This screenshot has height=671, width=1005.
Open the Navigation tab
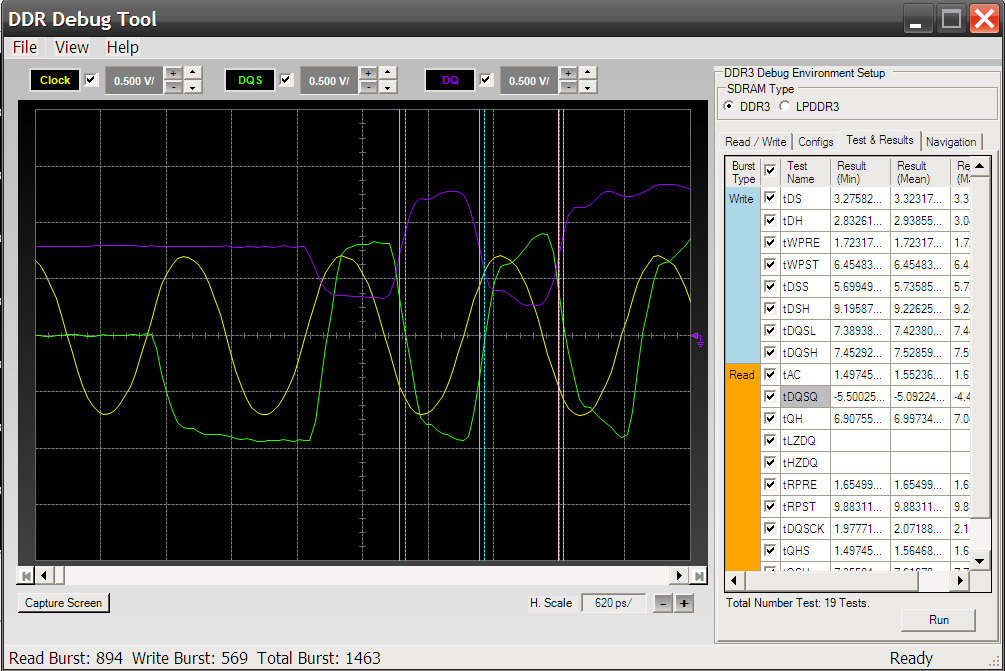pos(950,142)
